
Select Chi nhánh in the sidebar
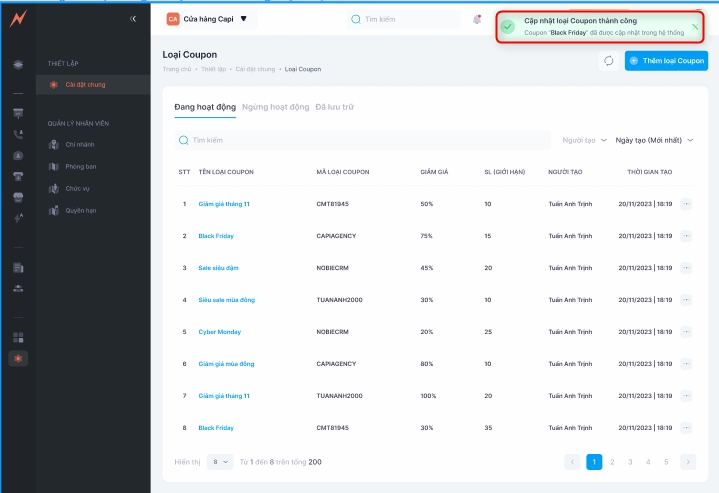[x=78, y=145]
